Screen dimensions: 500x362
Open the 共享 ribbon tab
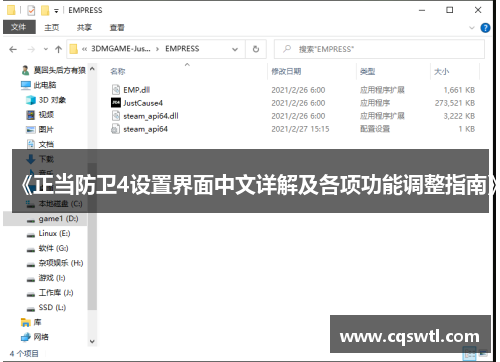(84, 27)
